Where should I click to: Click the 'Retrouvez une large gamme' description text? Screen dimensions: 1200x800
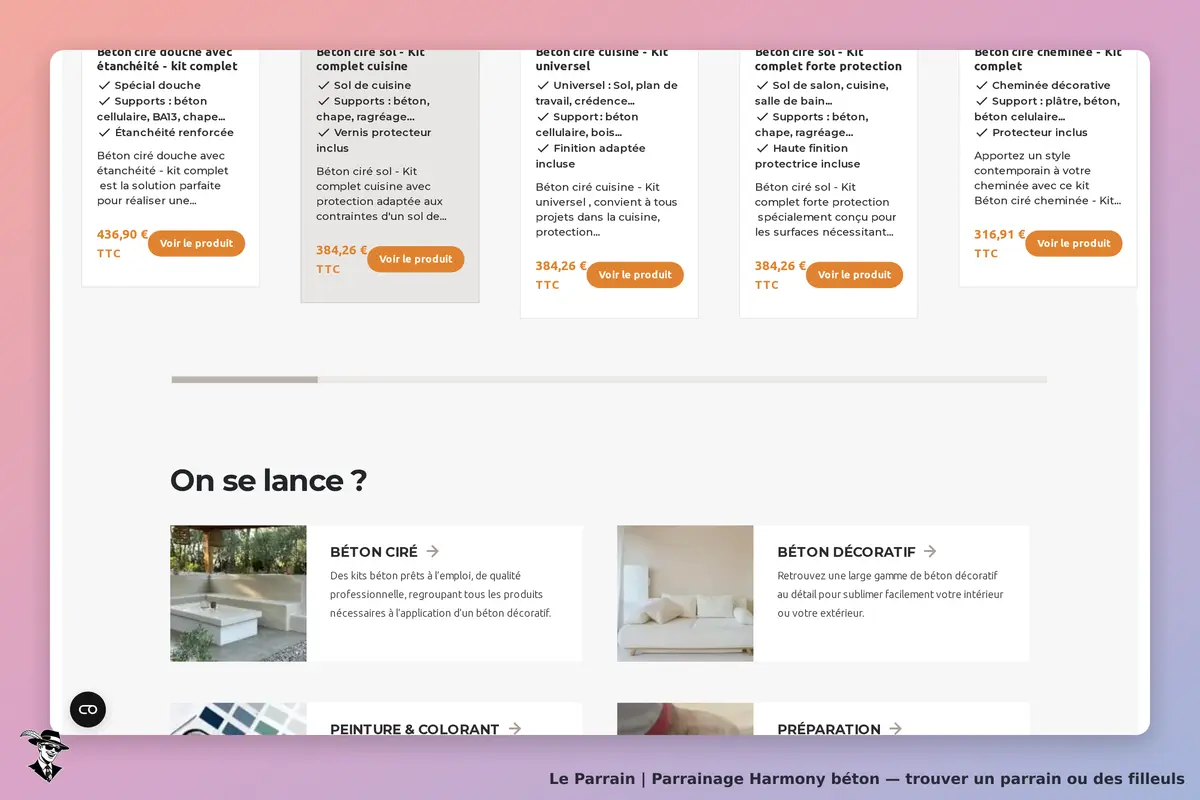click(890, 594)
